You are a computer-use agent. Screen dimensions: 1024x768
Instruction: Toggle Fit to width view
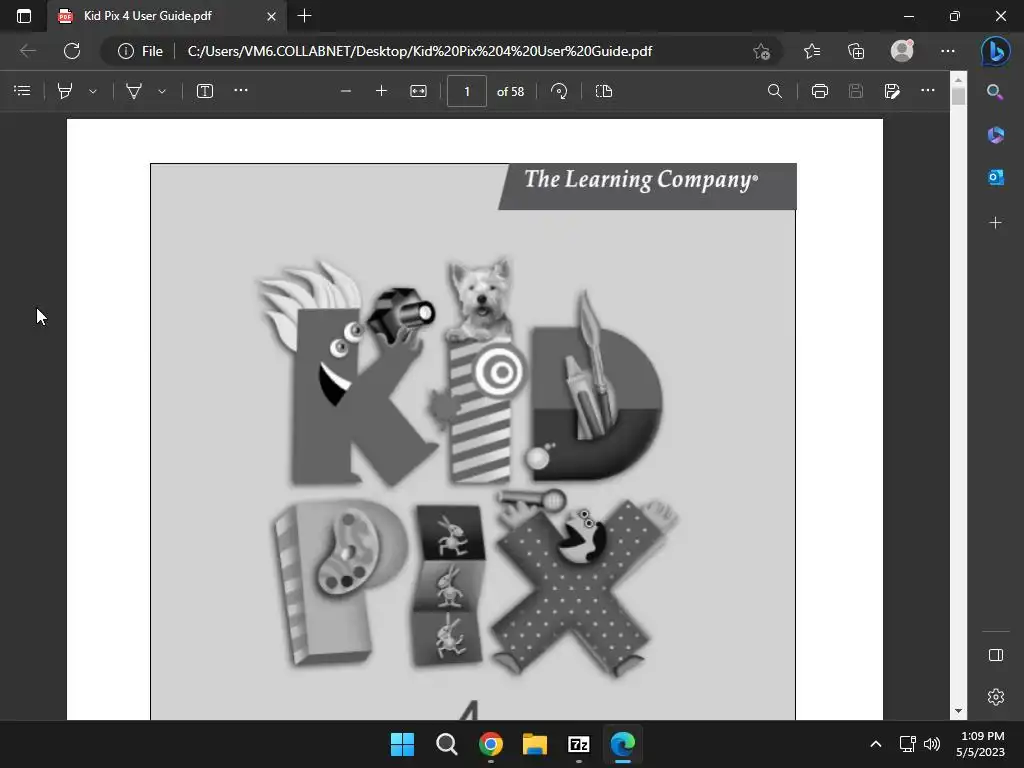pyautogui.click(x=419, y=91)
